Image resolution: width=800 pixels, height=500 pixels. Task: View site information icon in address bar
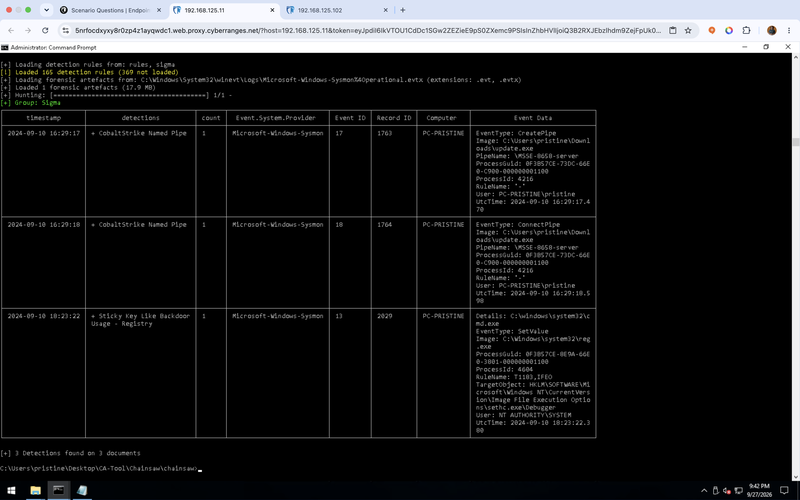click(x=65, y=31)
